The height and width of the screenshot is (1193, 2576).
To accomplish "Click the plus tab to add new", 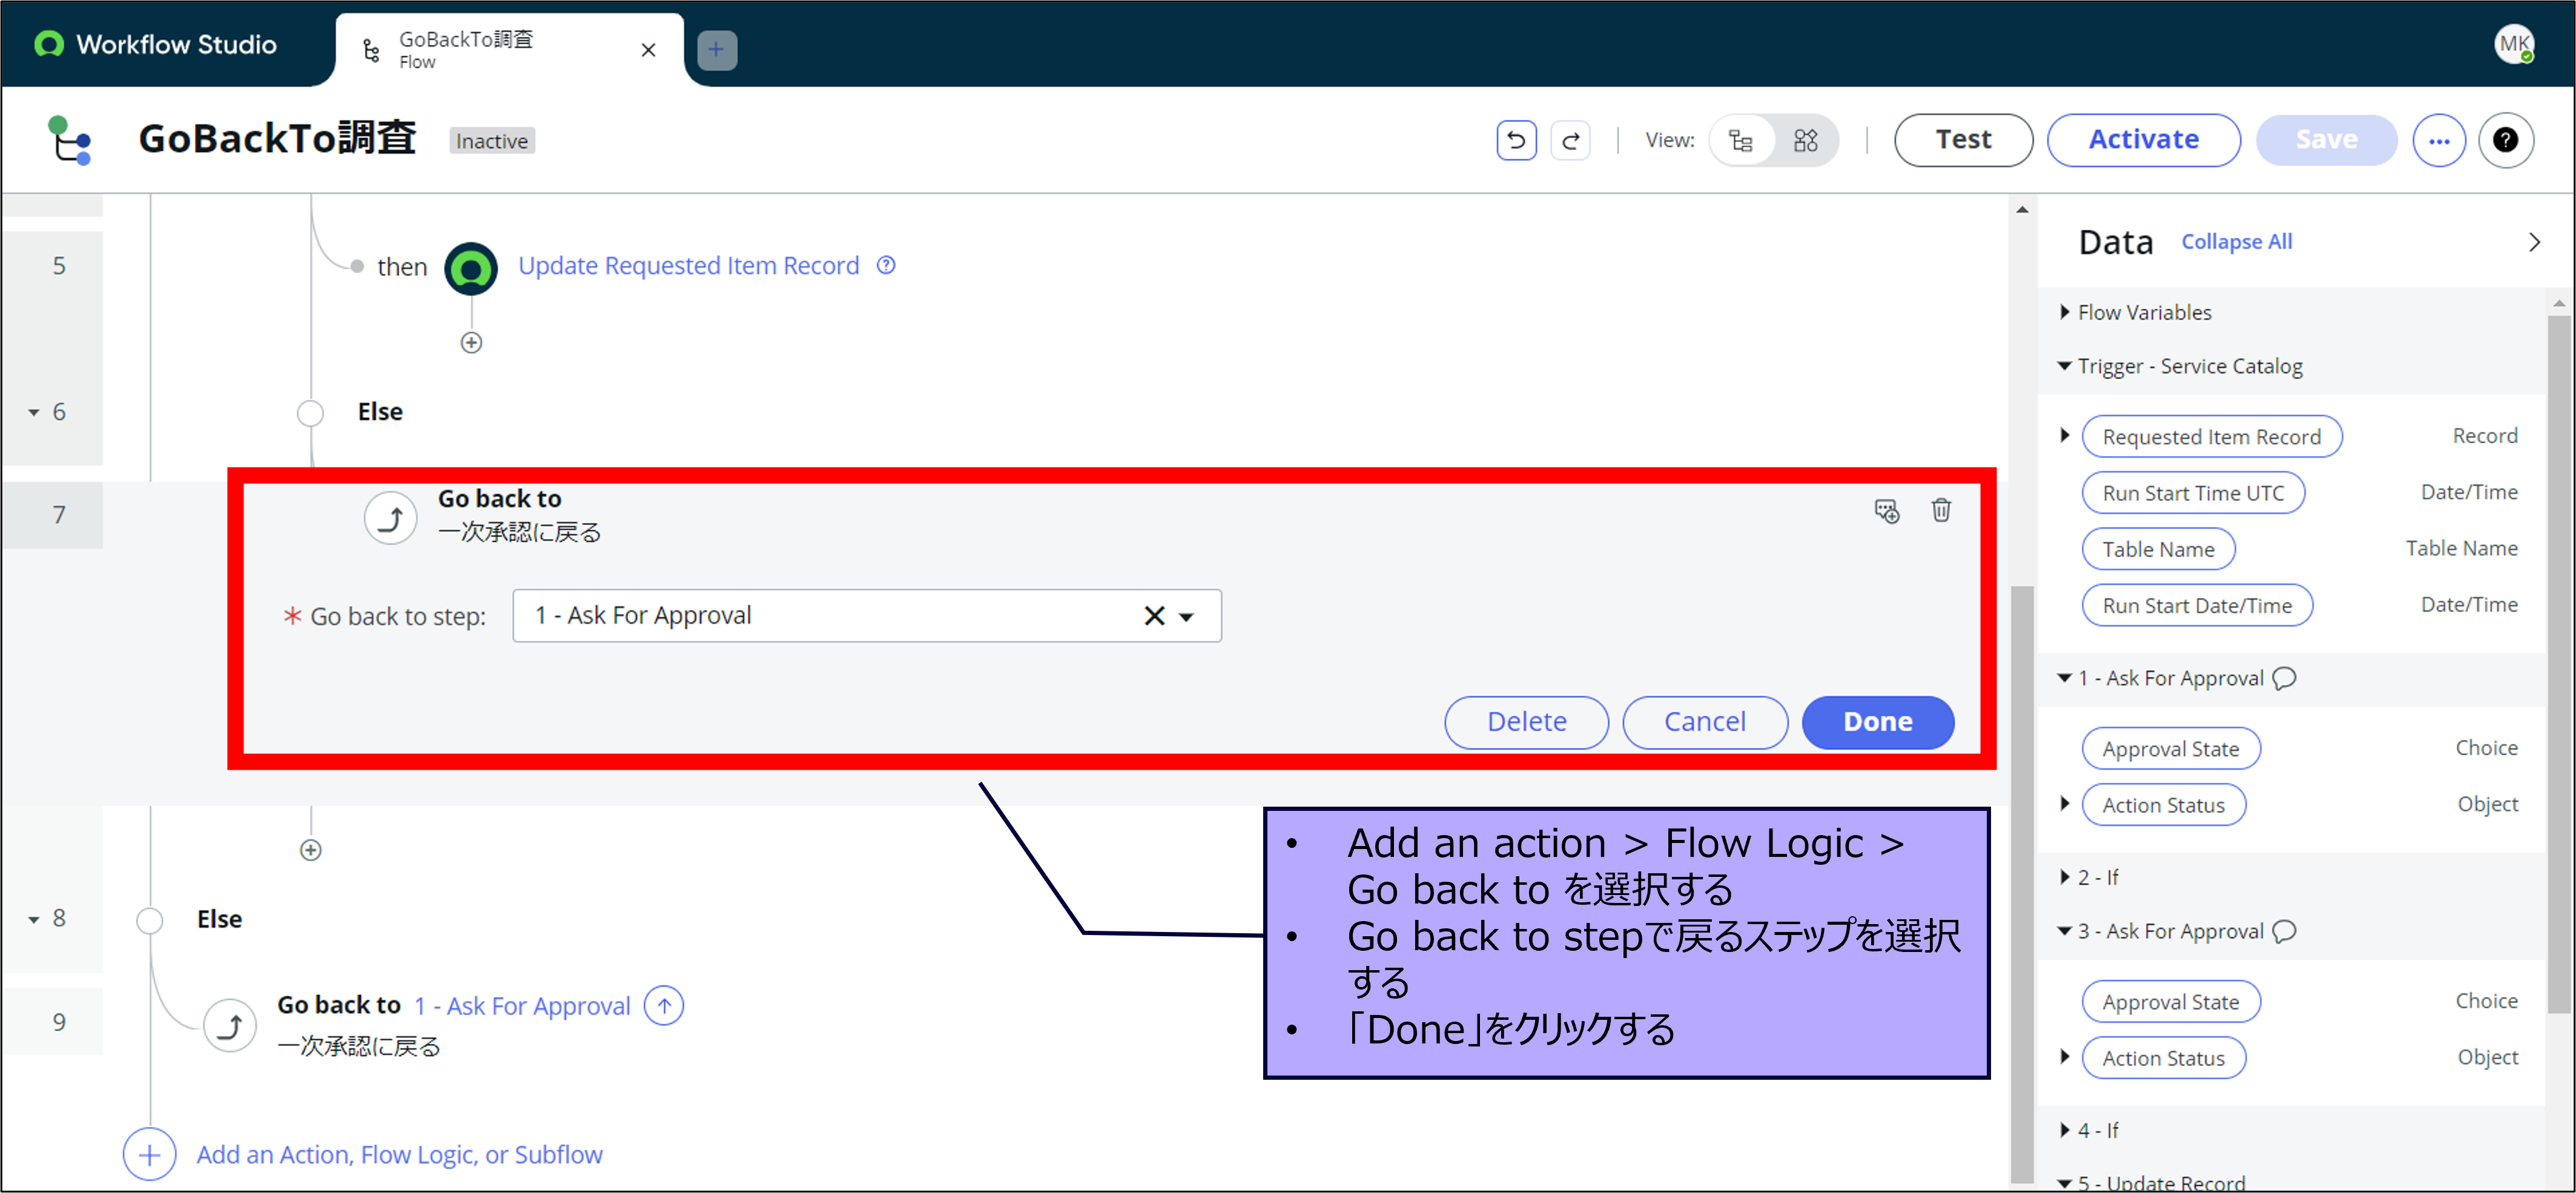I will 716,50.
